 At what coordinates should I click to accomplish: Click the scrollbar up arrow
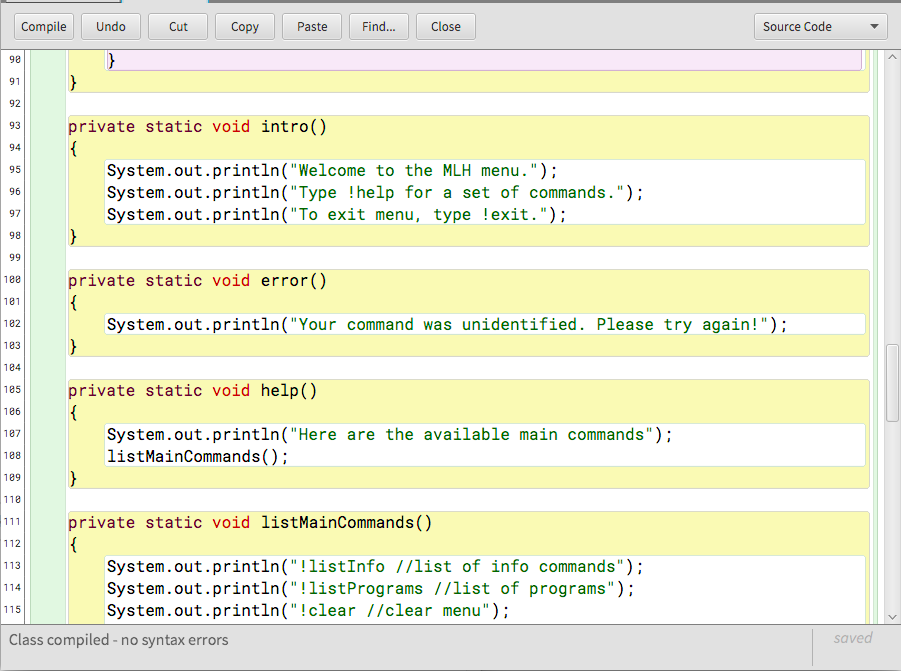pos(892,57)
